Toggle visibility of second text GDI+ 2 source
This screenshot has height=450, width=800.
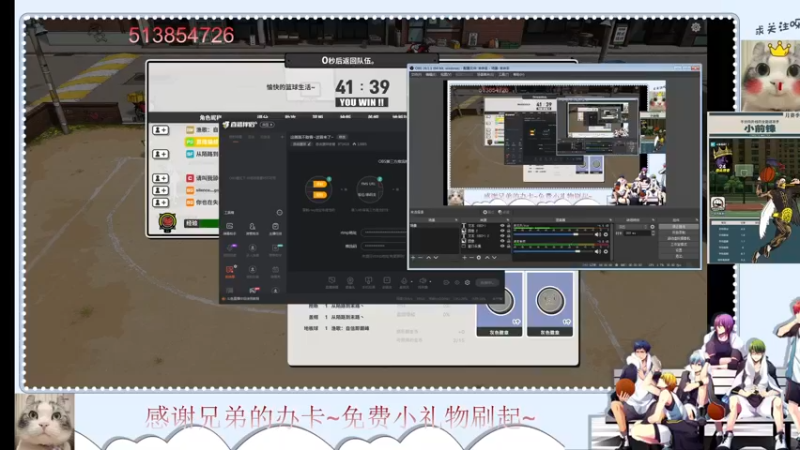point(502,236)
